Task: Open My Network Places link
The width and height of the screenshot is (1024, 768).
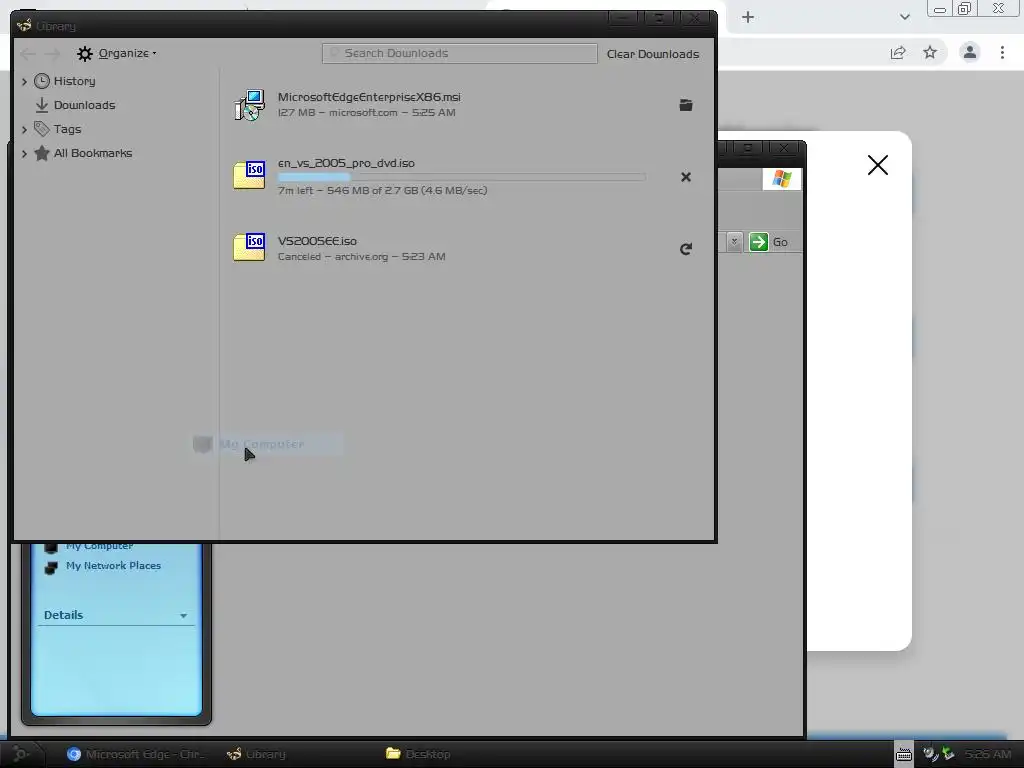Action: [113, 566]
